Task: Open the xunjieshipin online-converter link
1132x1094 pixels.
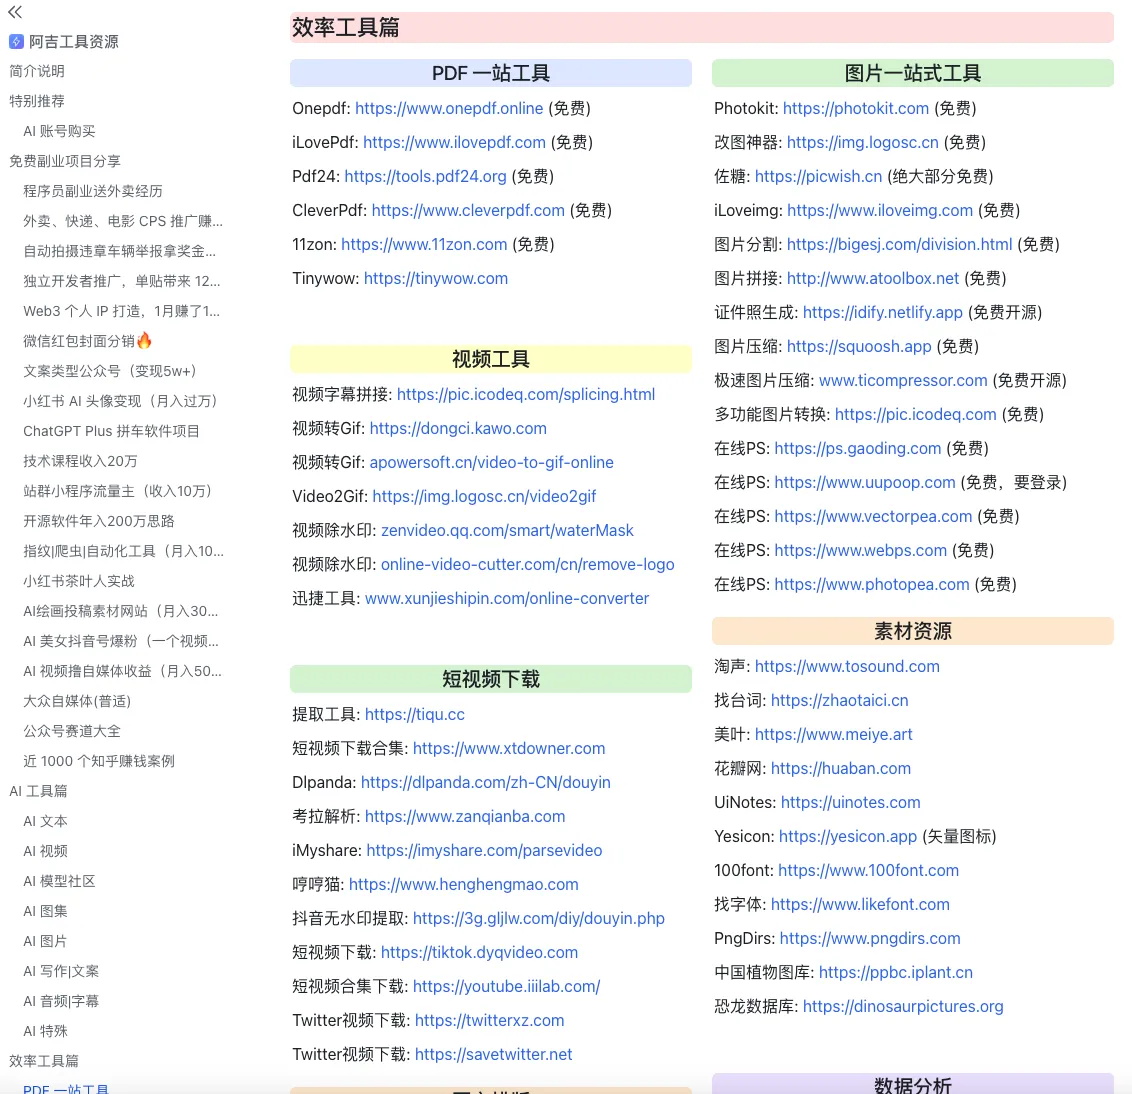Action: coord(507,598)
